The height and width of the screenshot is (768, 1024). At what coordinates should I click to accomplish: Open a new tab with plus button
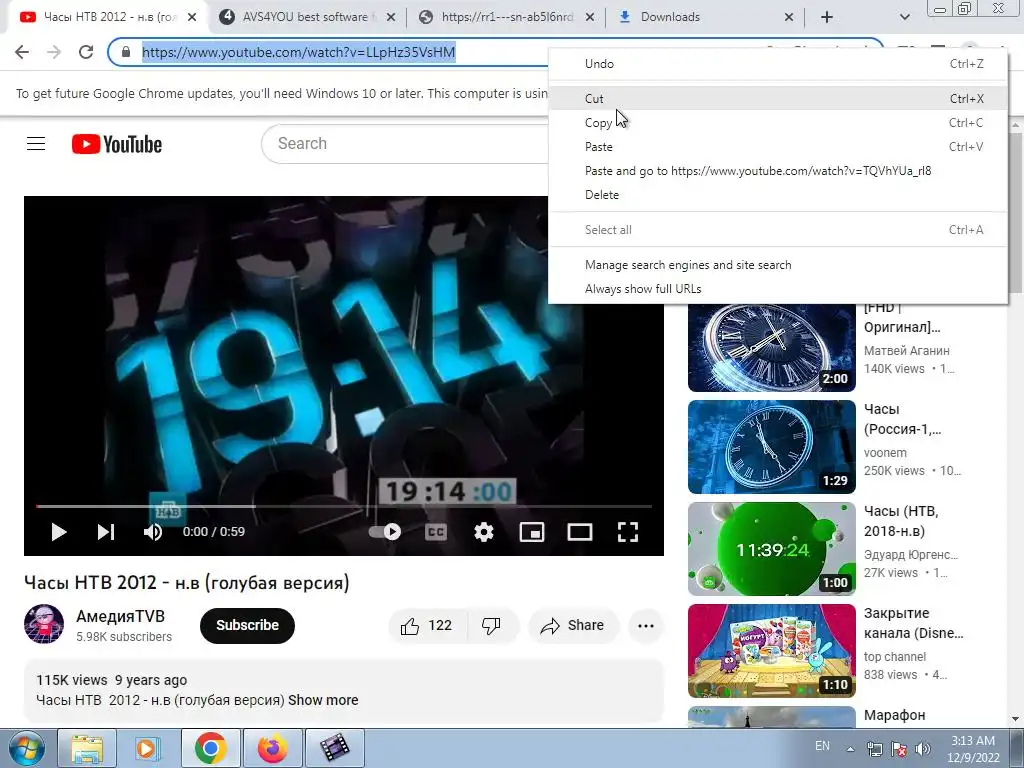(x=827, y=17)
